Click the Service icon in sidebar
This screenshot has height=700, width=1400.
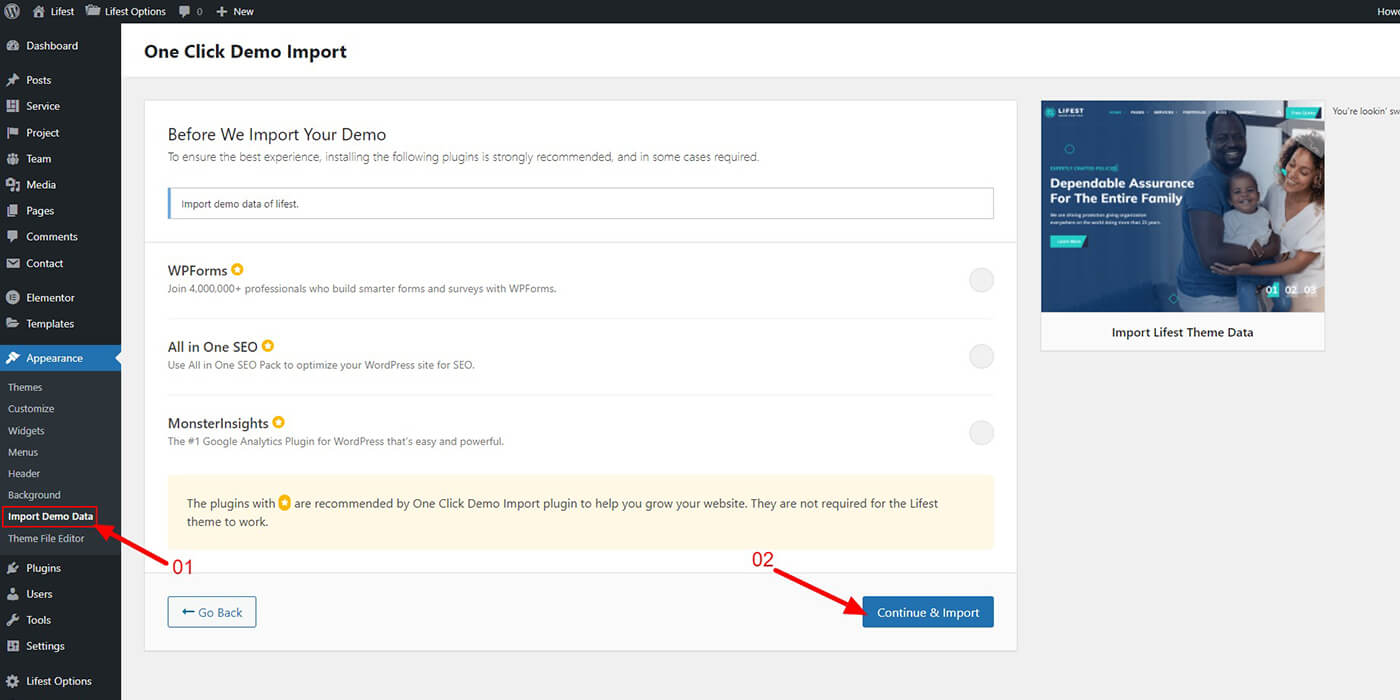13,106
